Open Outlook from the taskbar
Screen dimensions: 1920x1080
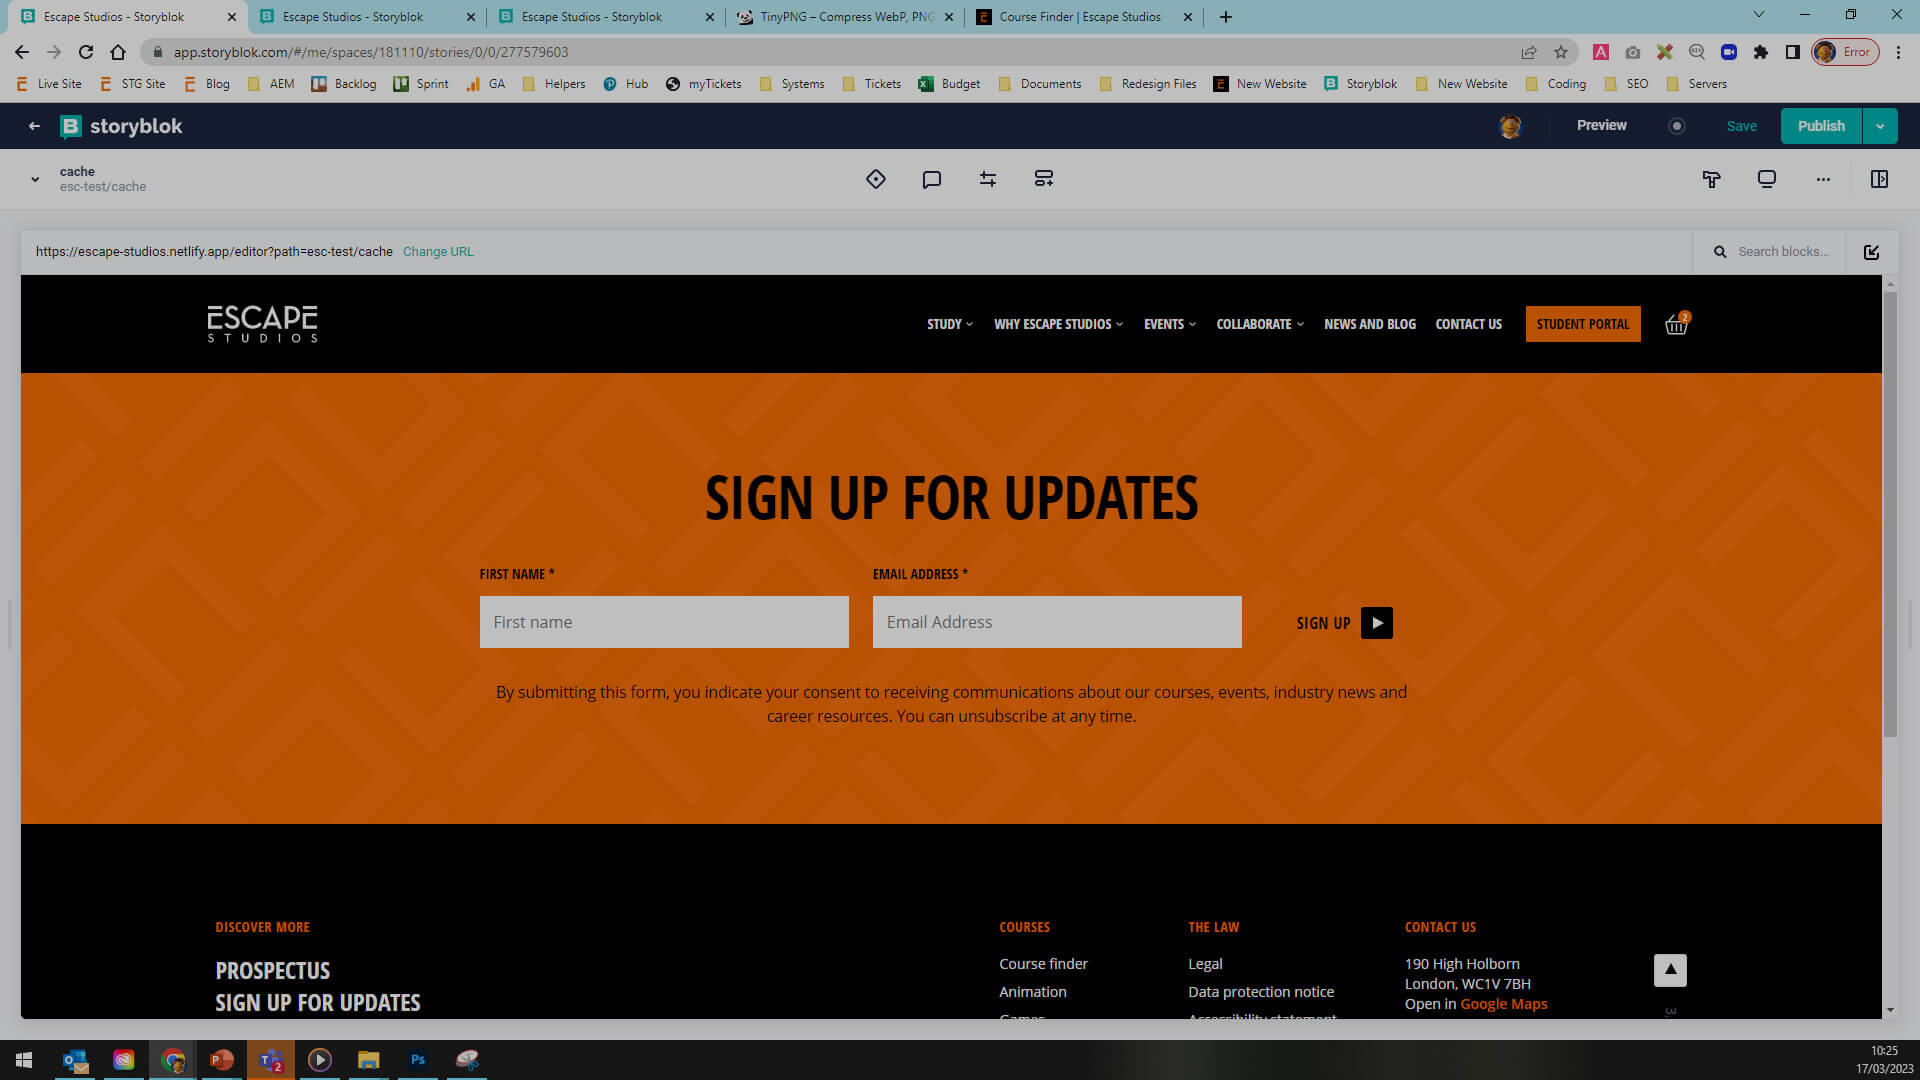[x=75, y=1059]
